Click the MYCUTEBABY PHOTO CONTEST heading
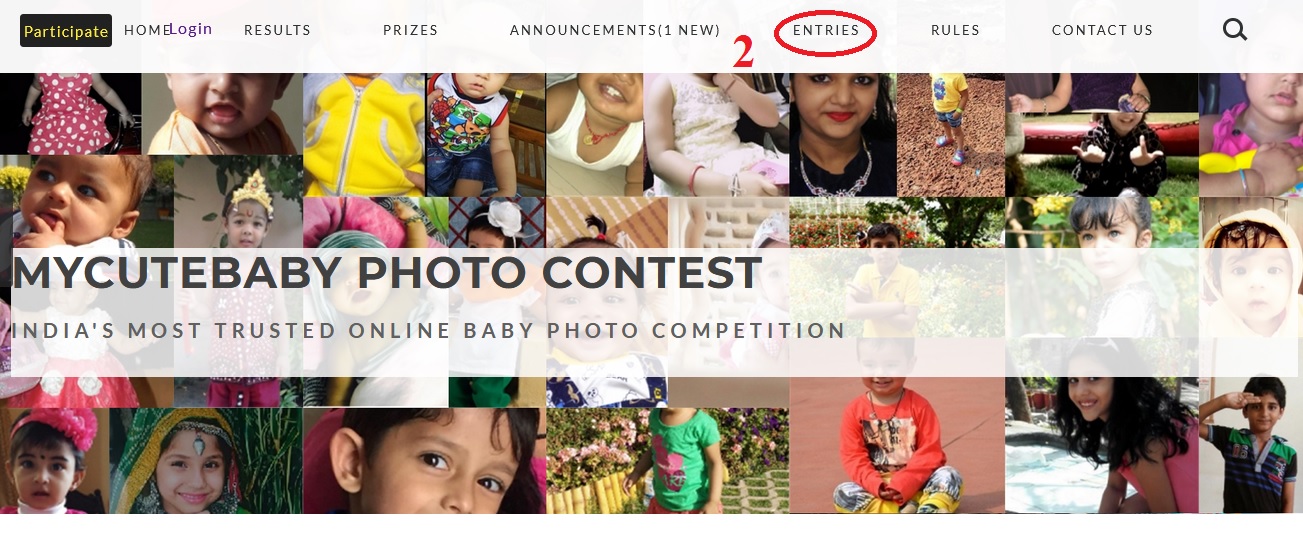This screenshot has height=552, width=1303. pyautogui.click(x=387, y=273)
